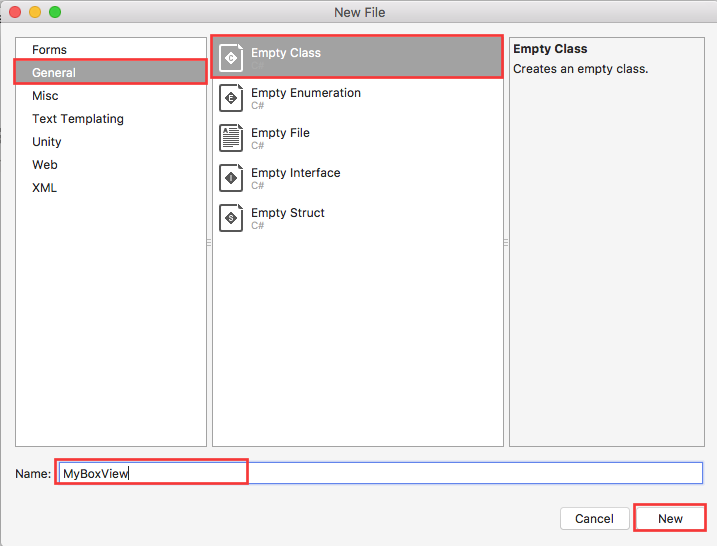Pick the XML category

[x=45, y=188]
